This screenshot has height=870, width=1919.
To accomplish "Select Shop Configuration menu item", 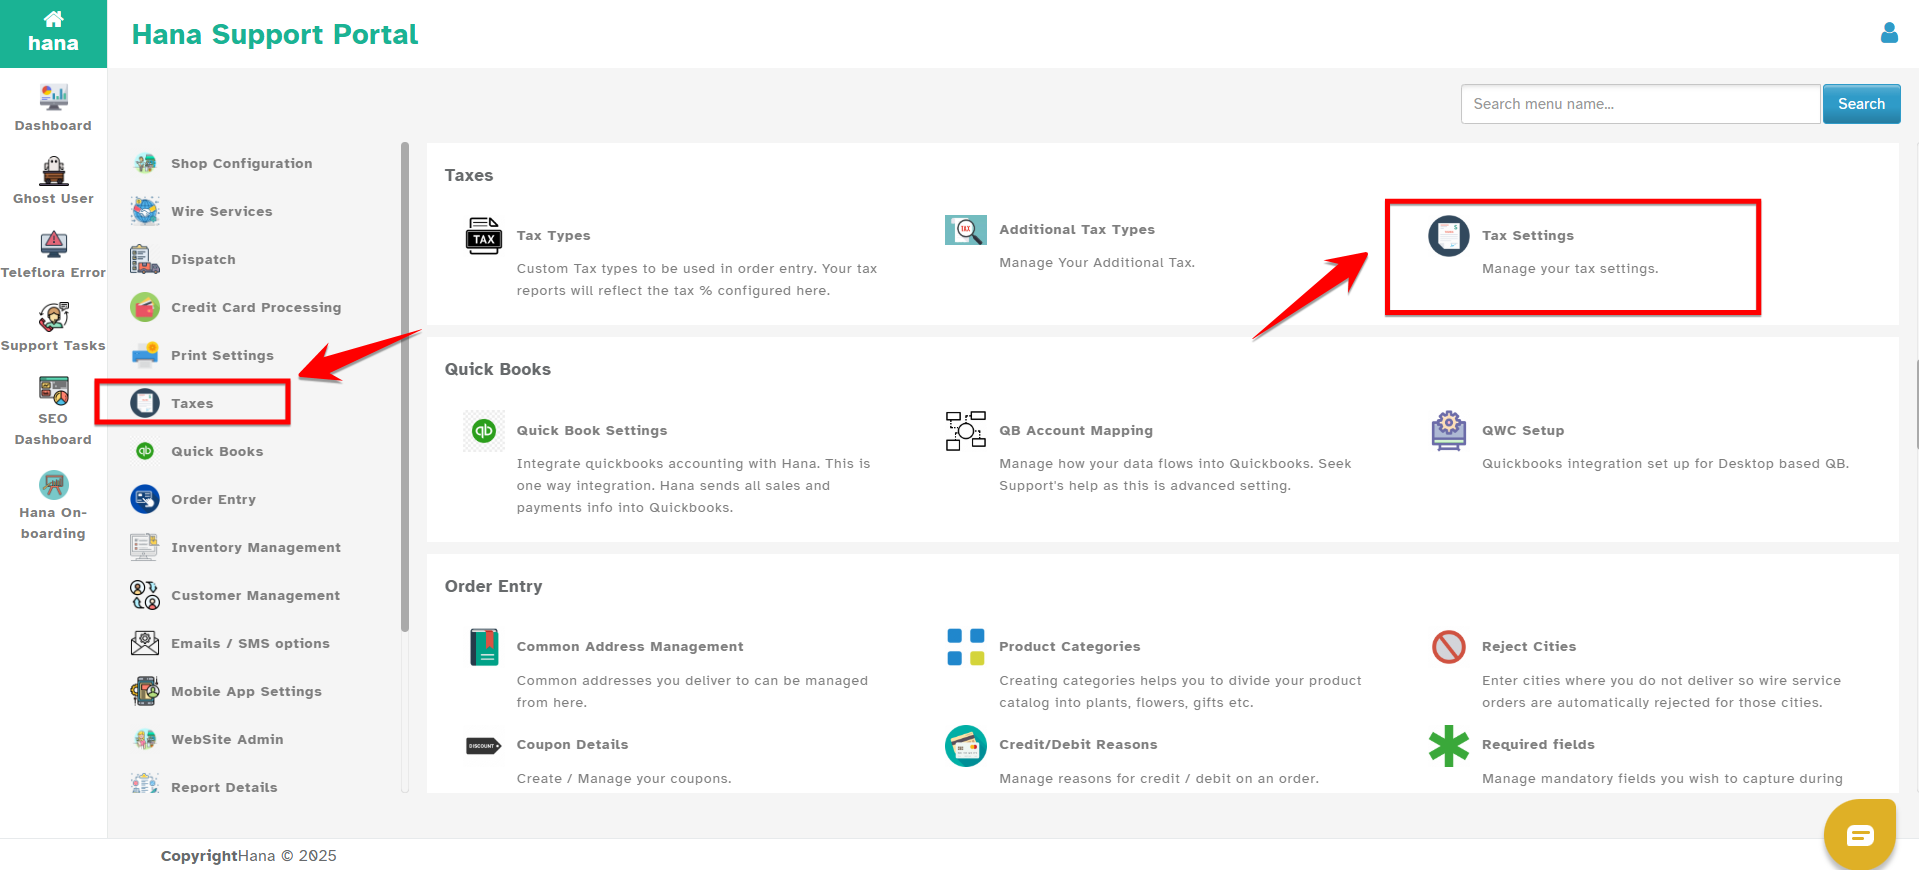I will tap(242, 163).
